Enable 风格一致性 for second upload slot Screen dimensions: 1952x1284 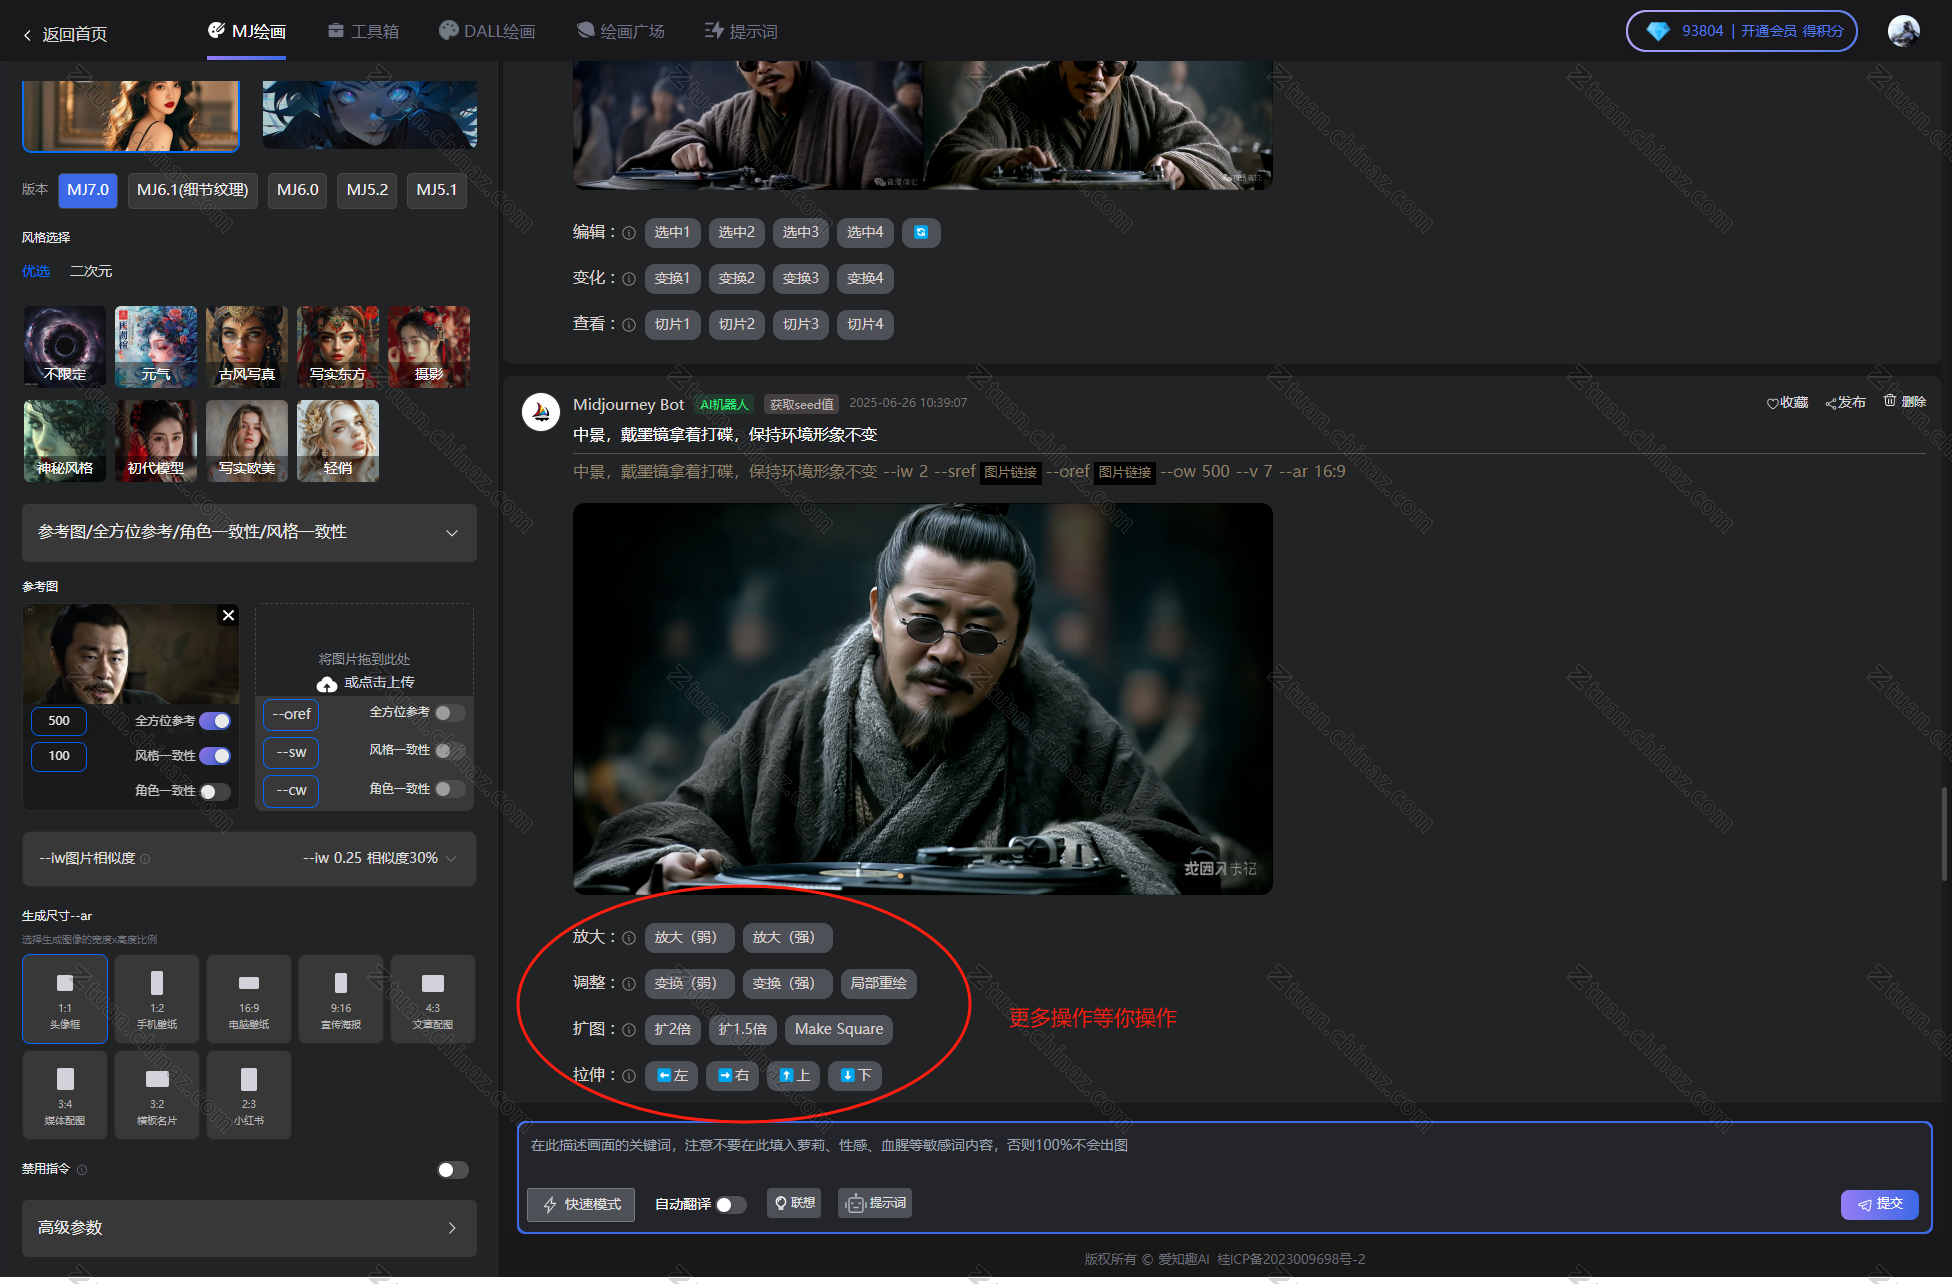450,750
